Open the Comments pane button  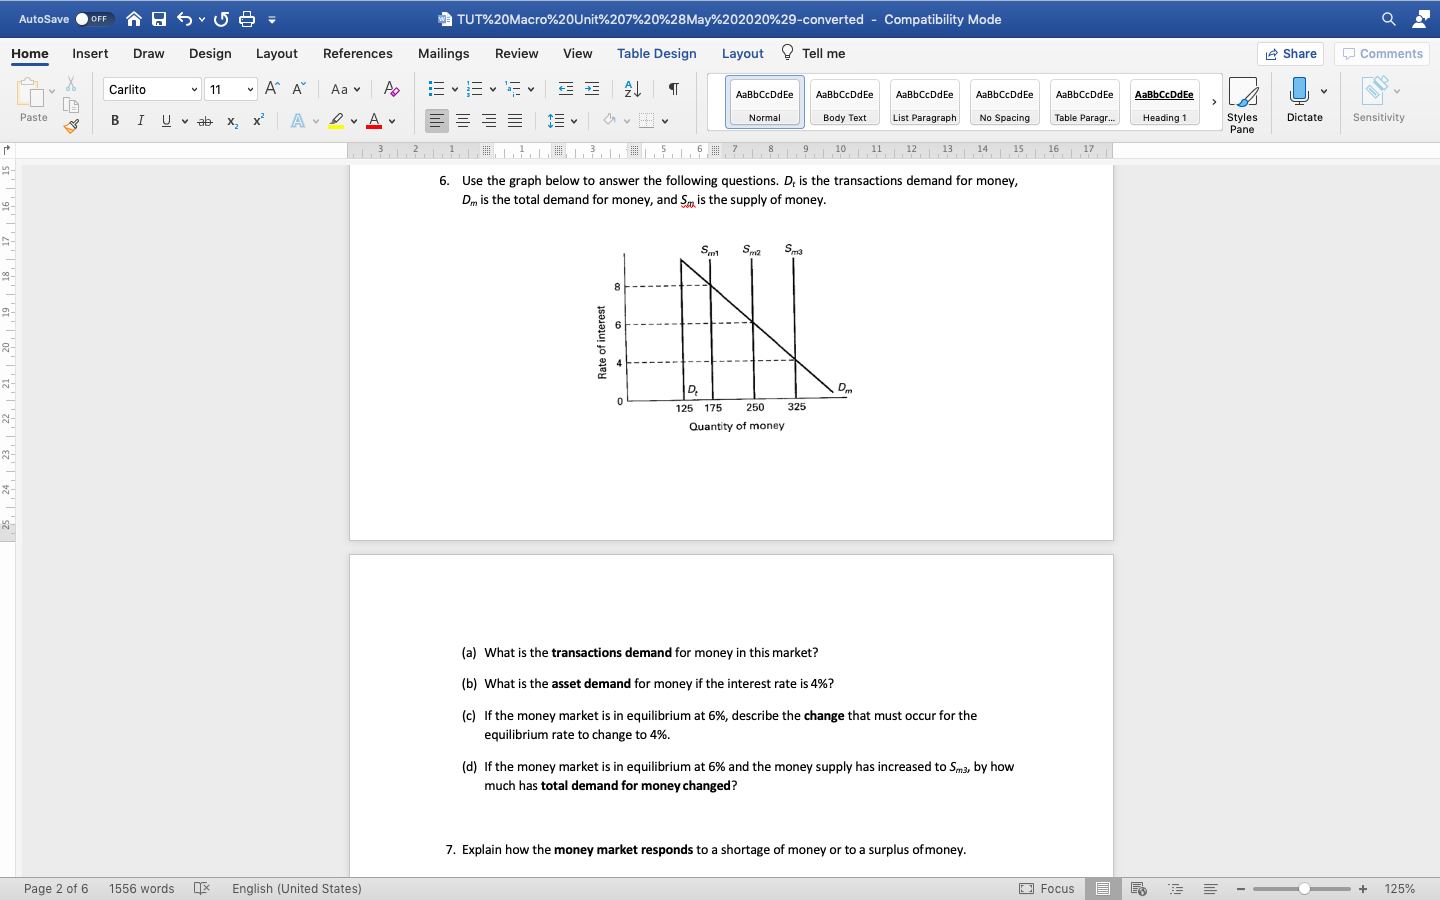point(1382,54)
